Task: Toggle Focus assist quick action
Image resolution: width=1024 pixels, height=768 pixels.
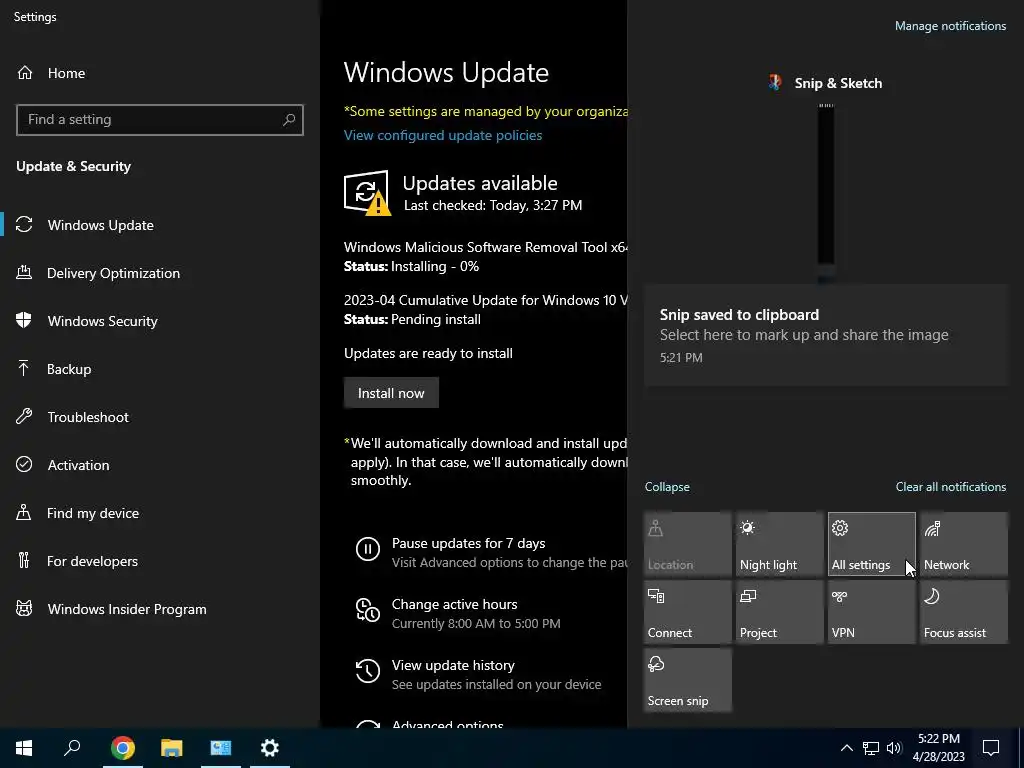Action: pyautogui.click(x=964, y=612)
